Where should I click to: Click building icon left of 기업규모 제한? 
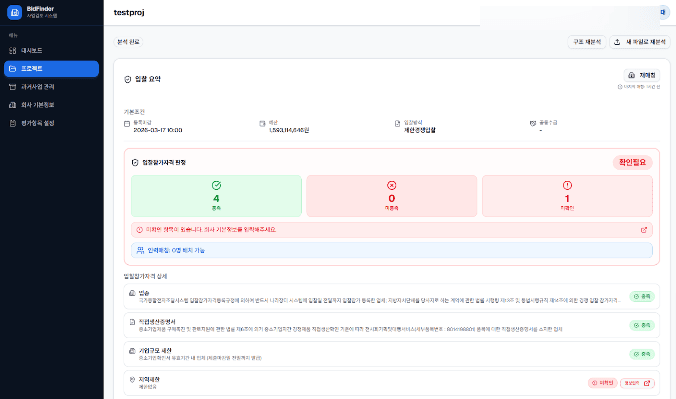pos(132,351)
